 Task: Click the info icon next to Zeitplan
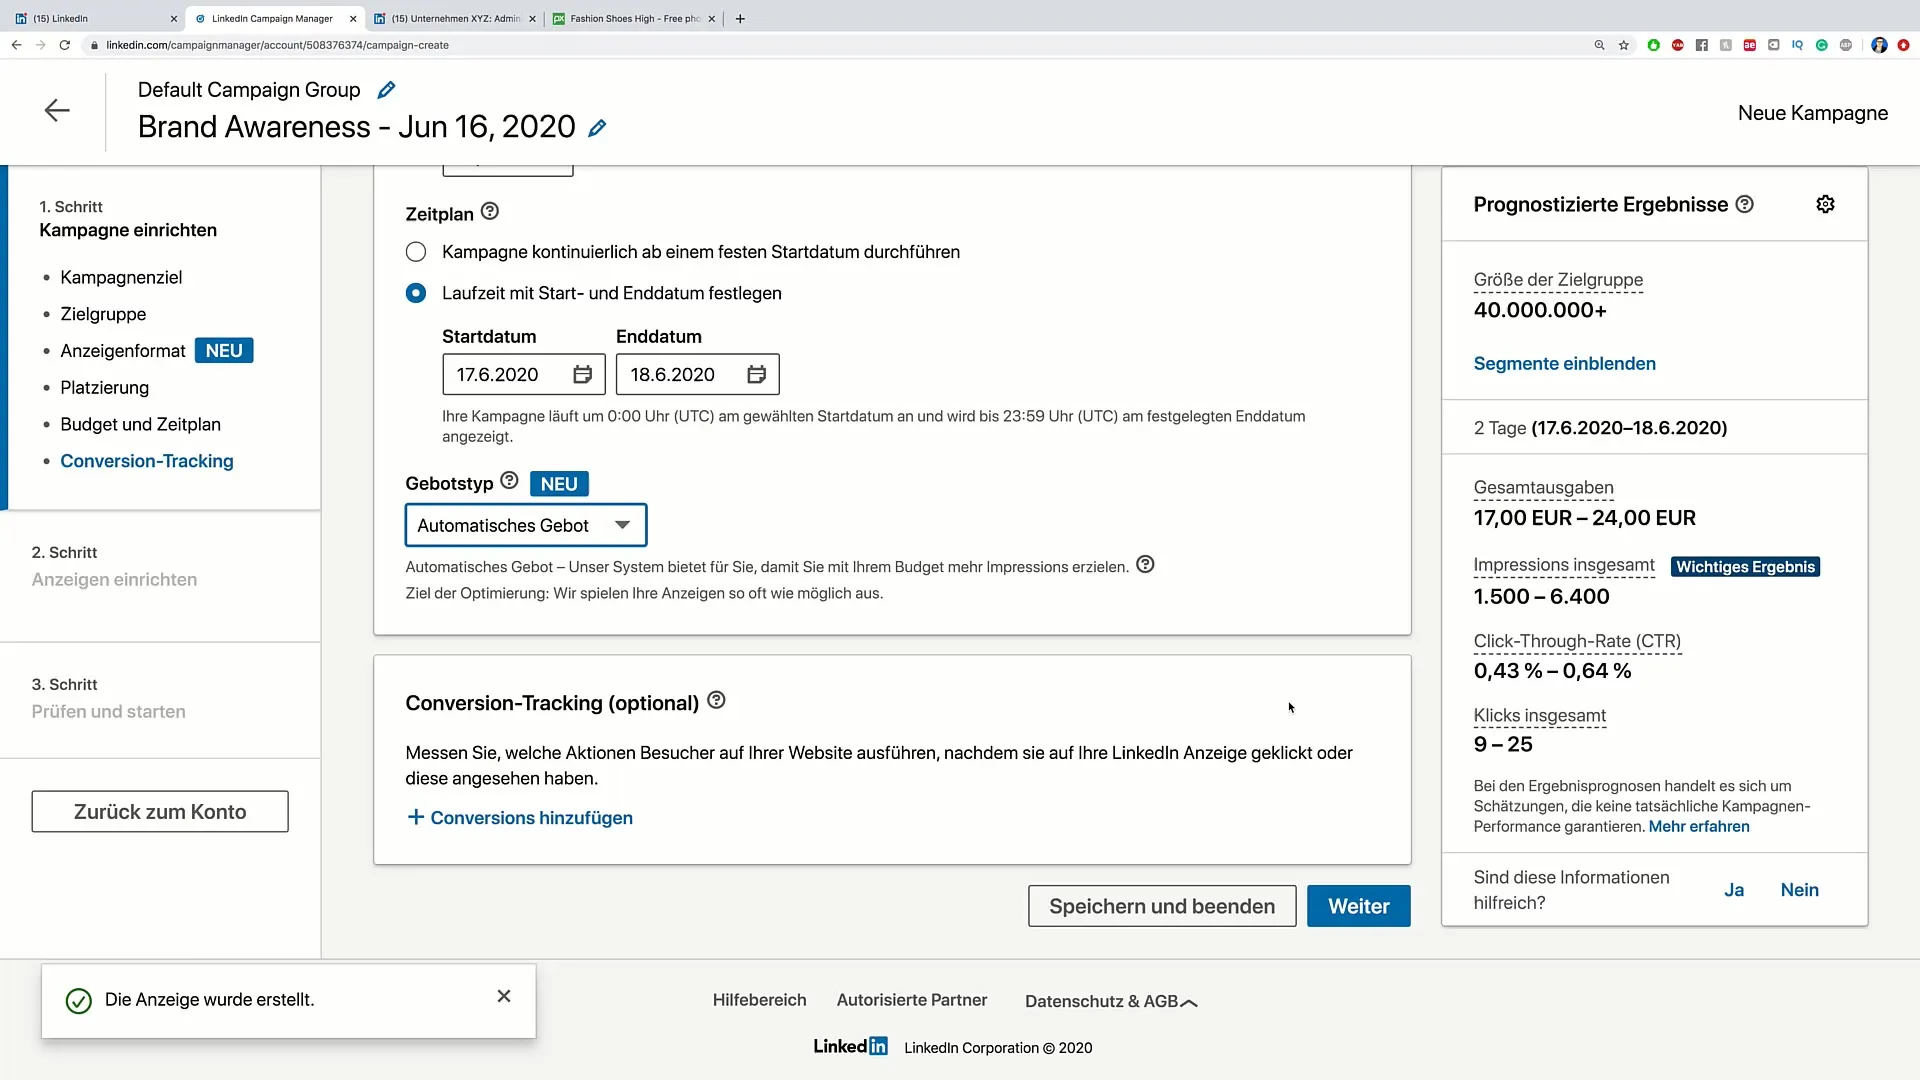pyautogui.click(x=491, y=212)
